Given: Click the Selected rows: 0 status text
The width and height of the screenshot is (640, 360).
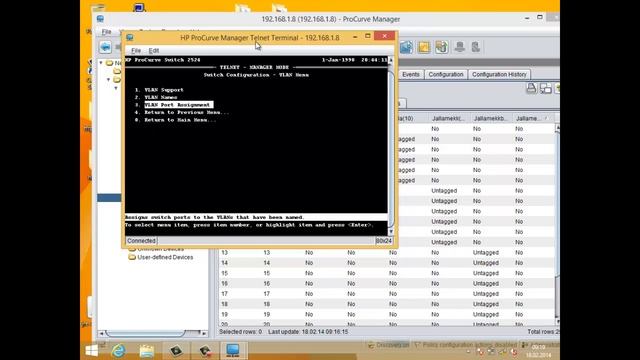Looking at the screenshot, I should pos(240,332).
